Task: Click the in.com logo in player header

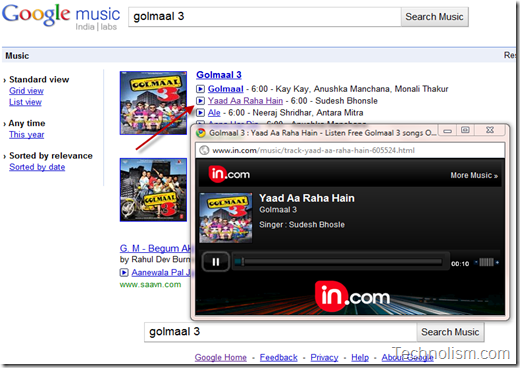Action: pos(229,174)
